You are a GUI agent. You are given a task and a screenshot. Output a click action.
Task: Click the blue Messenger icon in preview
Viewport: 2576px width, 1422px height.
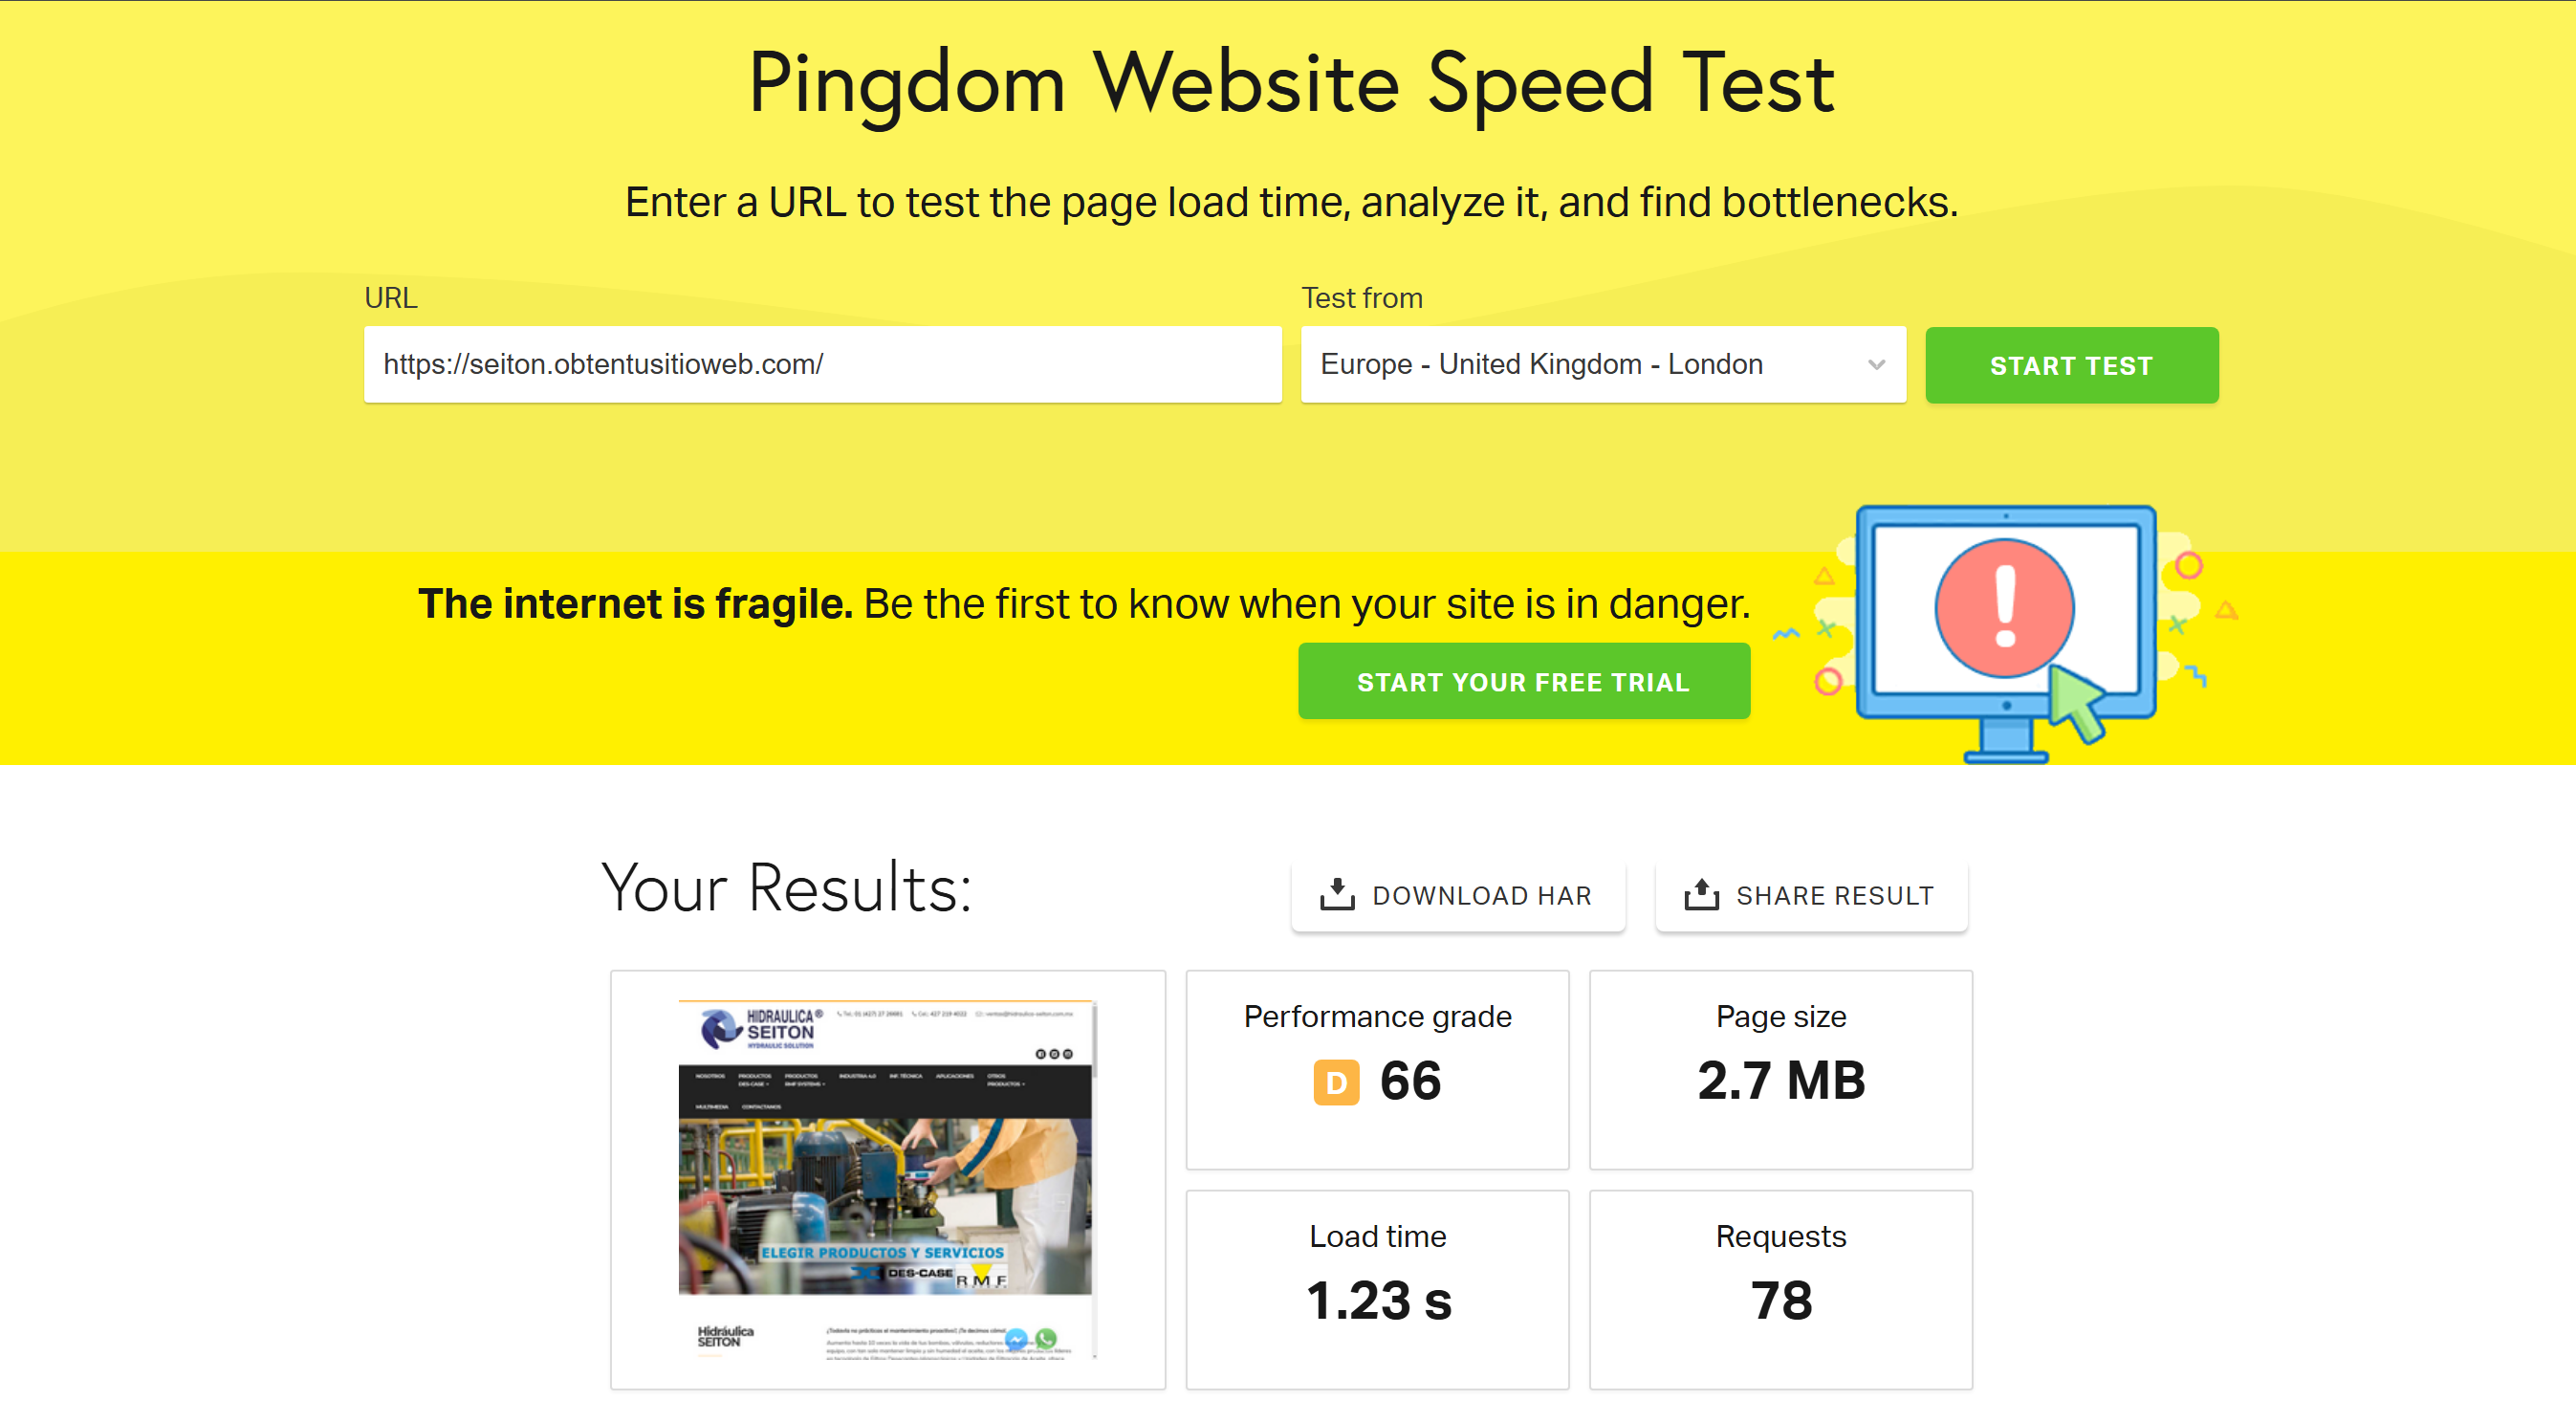point(1016,1338)
